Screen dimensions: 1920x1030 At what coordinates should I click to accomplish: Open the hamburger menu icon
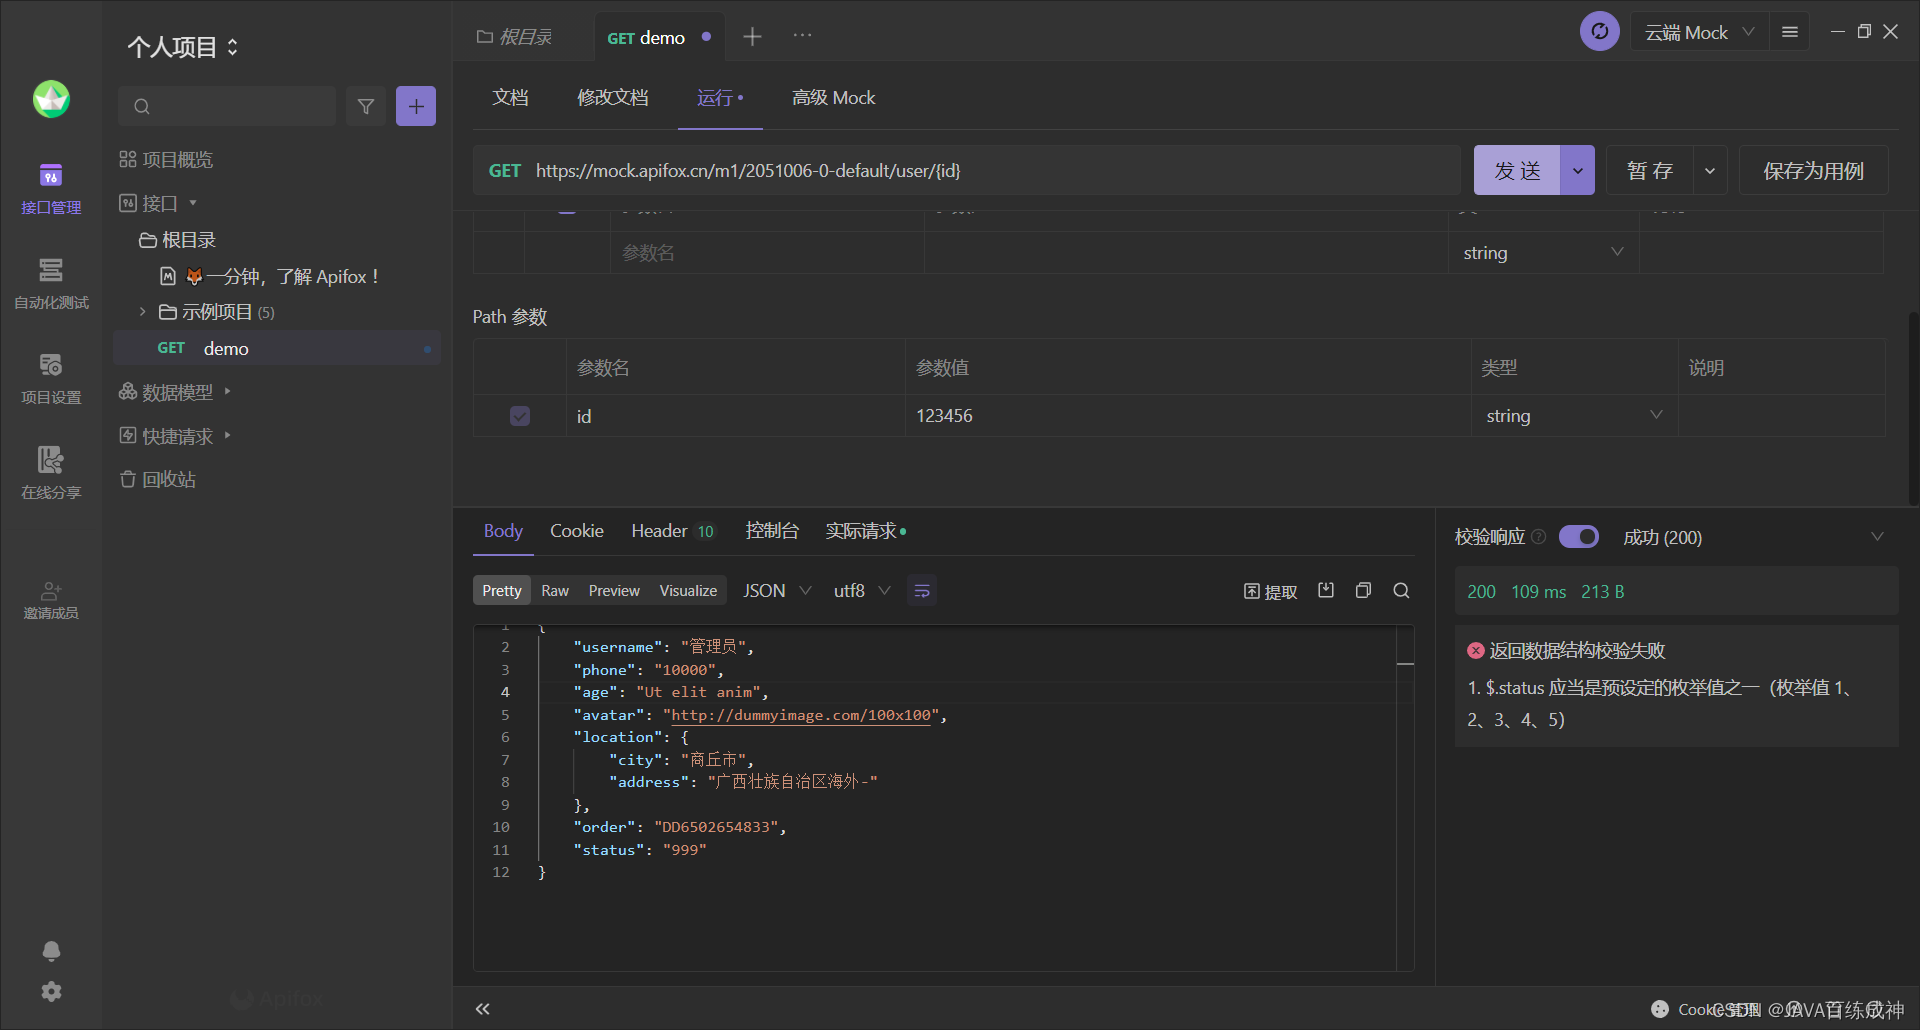[x=1790, y=32]
